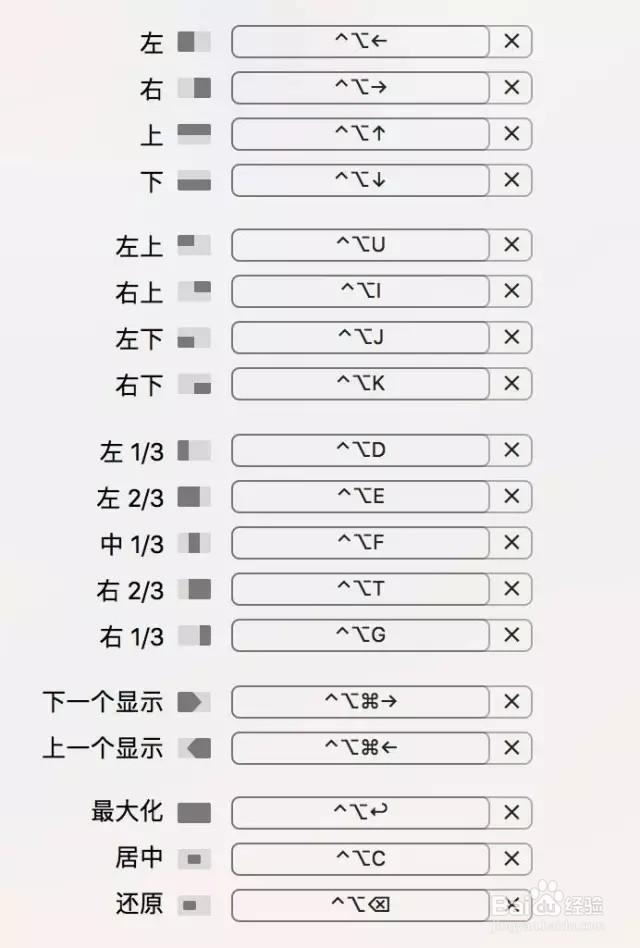Clear the 最大化 shortcut using its X button
This screenshot has width=640, height=948.
[510, 813]
